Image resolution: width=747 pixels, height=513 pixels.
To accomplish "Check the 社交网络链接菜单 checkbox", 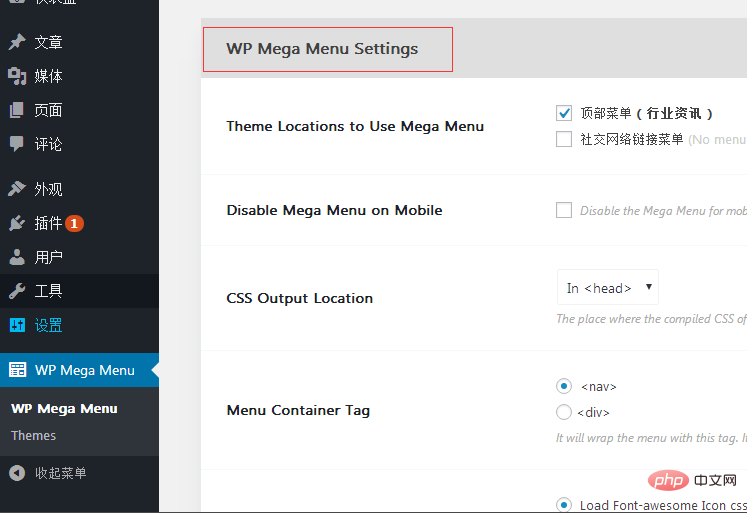I will 564,139.
